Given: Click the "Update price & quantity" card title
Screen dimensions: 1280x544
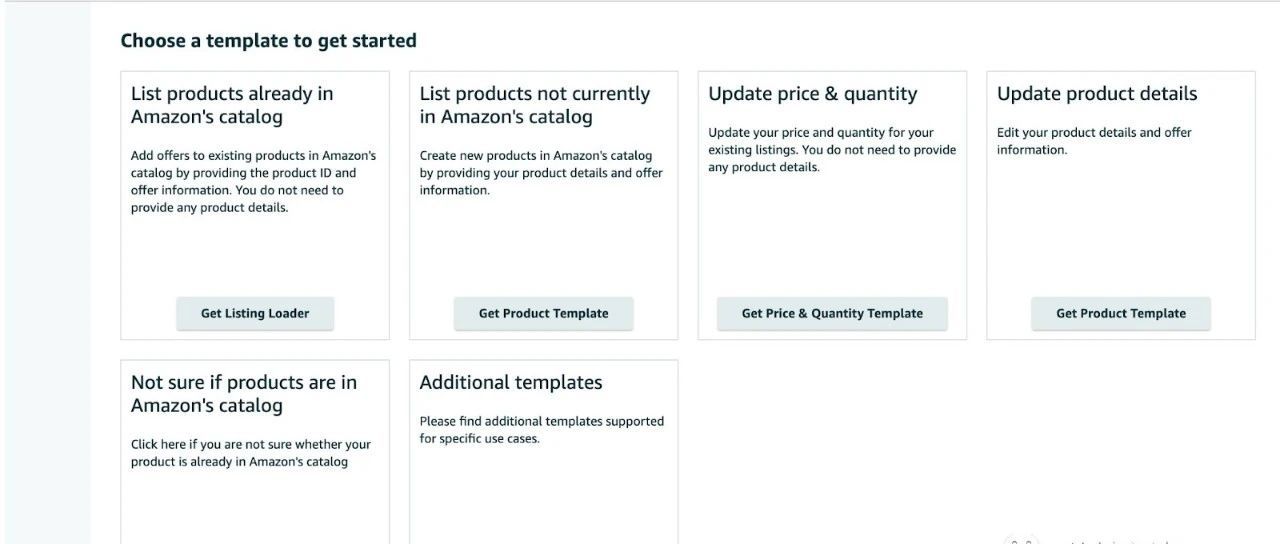Looking at the screenshot, I should (x=812, y=94).
